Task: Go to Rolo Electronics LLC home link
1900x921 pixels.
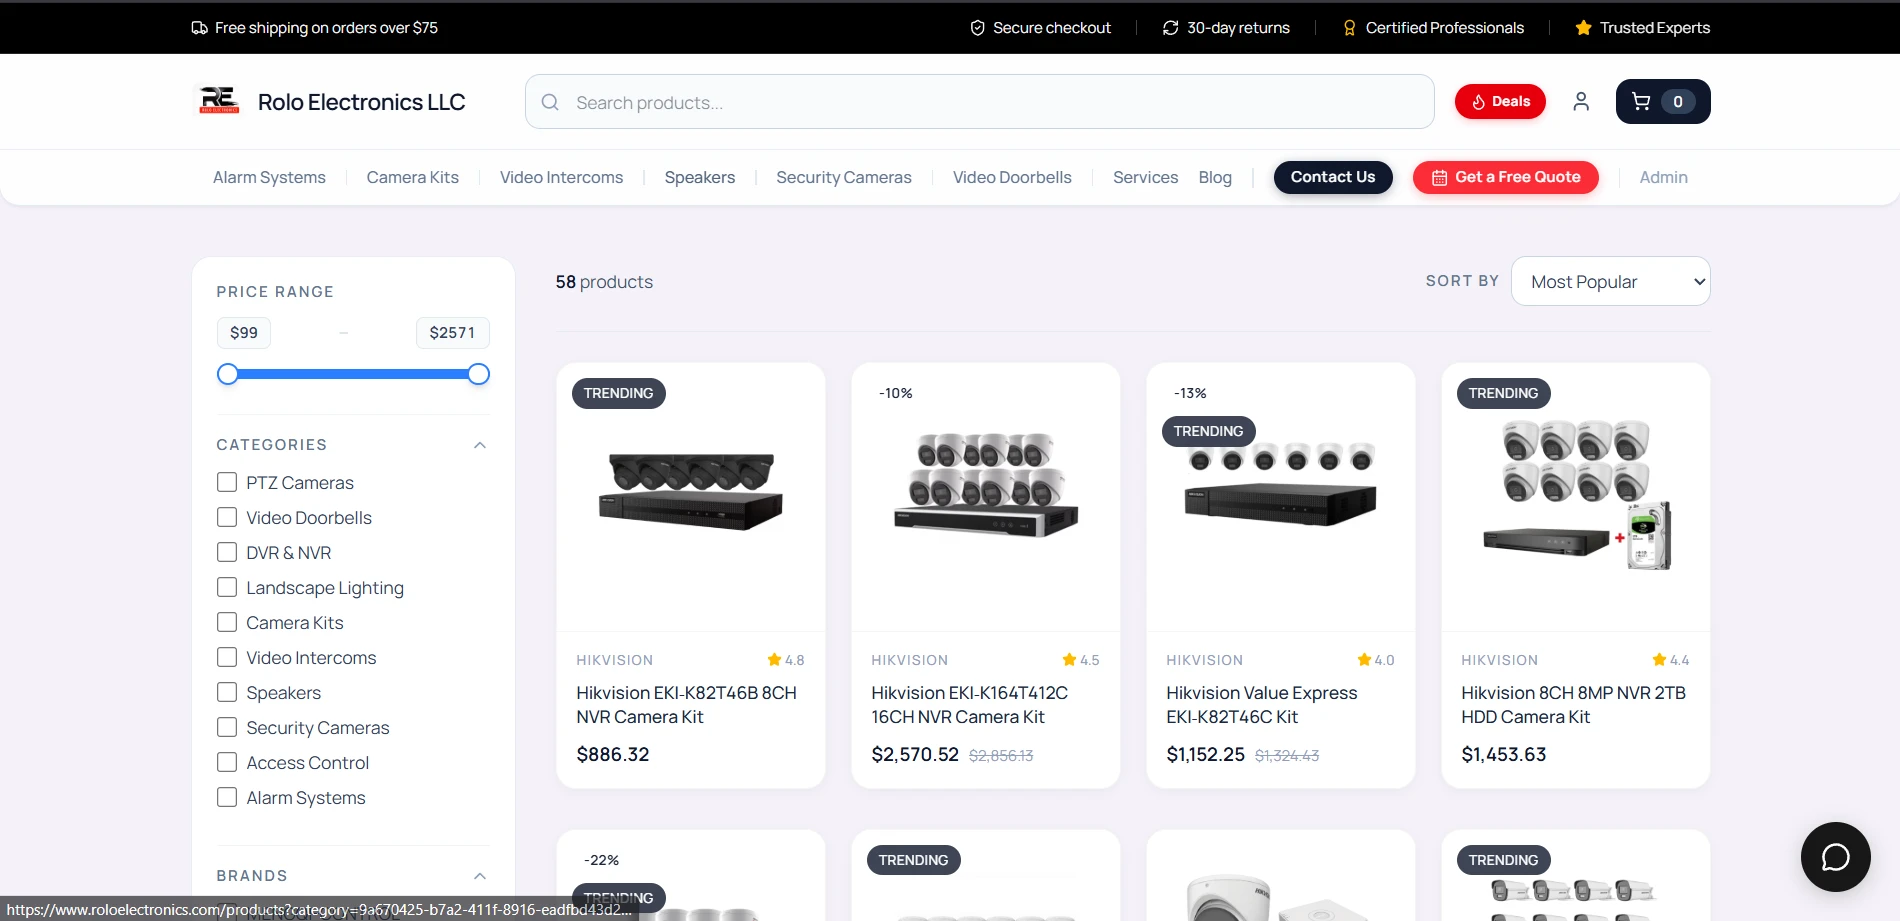Action: pos(361,102)
